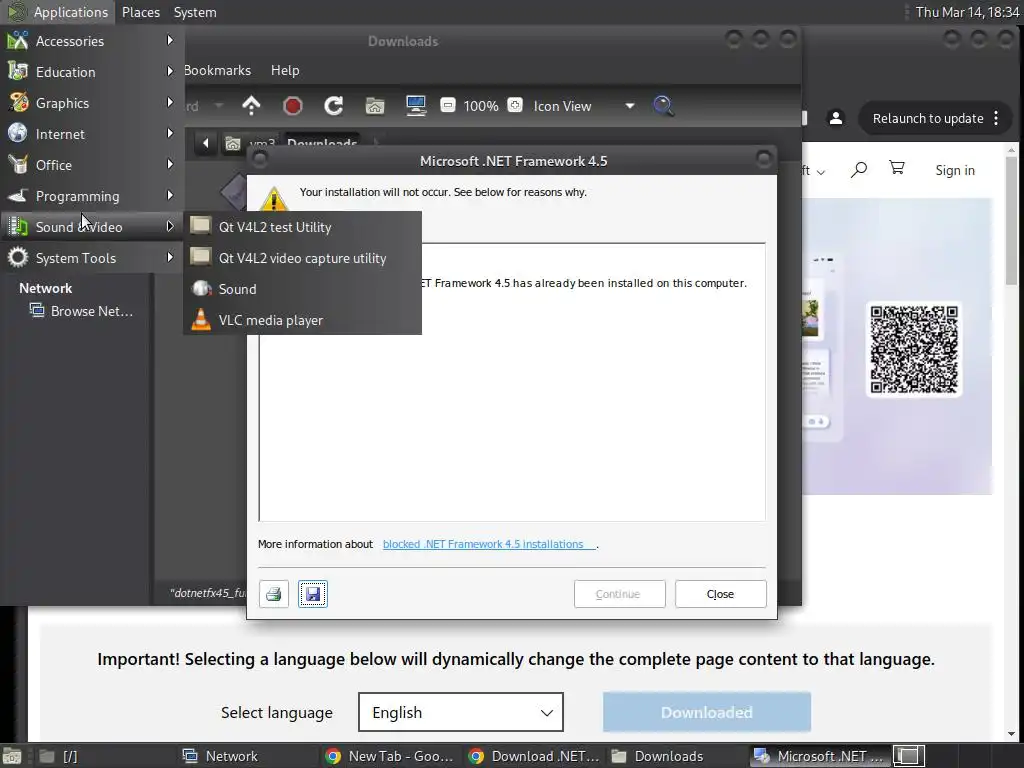Click the QR code image
Screen dimensions: 1024x768
(x=914, y=349)
